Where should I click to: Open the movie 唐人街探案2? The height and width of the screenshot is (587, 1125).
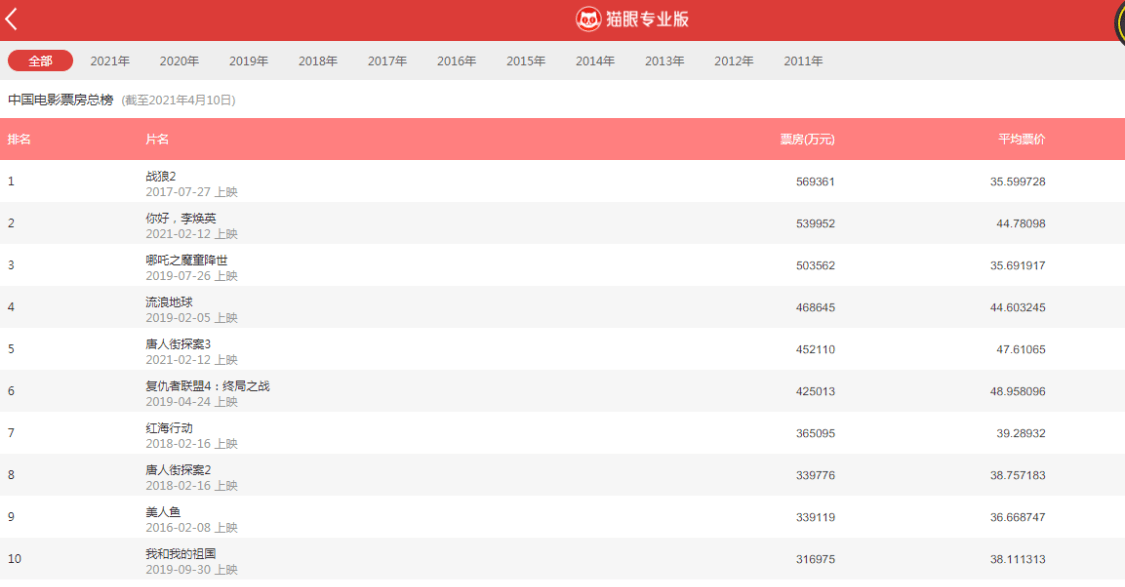[178, 470]
